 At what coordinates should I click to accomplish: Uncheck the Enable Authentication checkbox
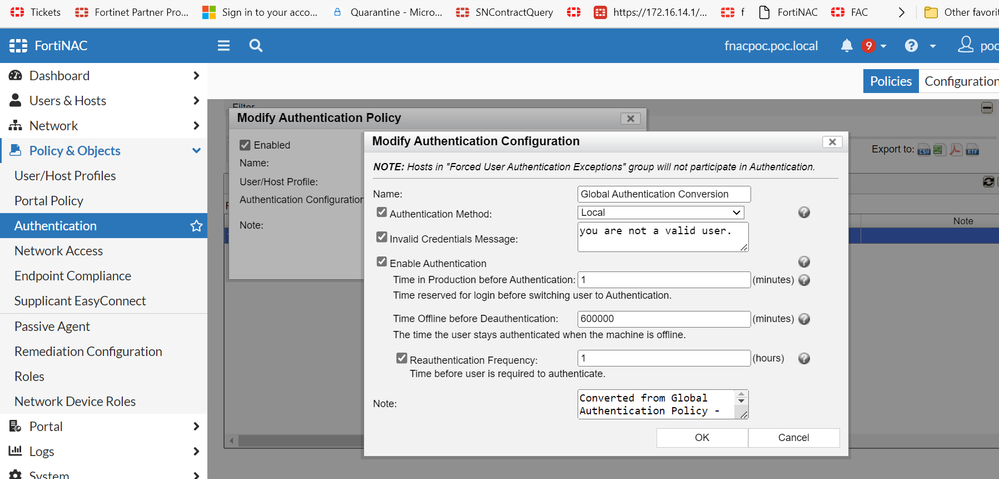click(382, 262)
